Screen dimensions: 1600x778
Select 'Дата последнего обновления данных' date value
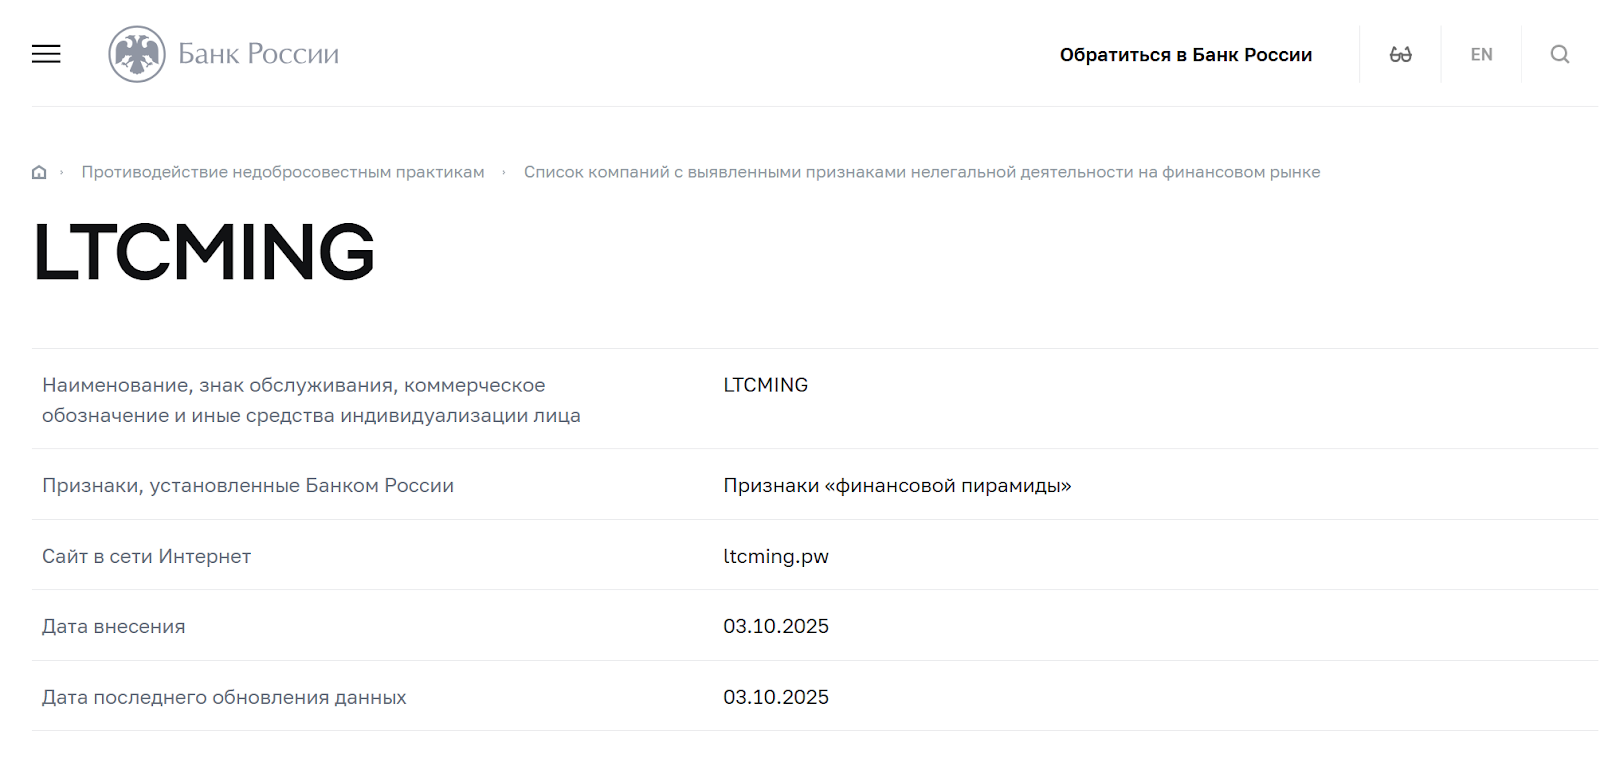point(776,697)
